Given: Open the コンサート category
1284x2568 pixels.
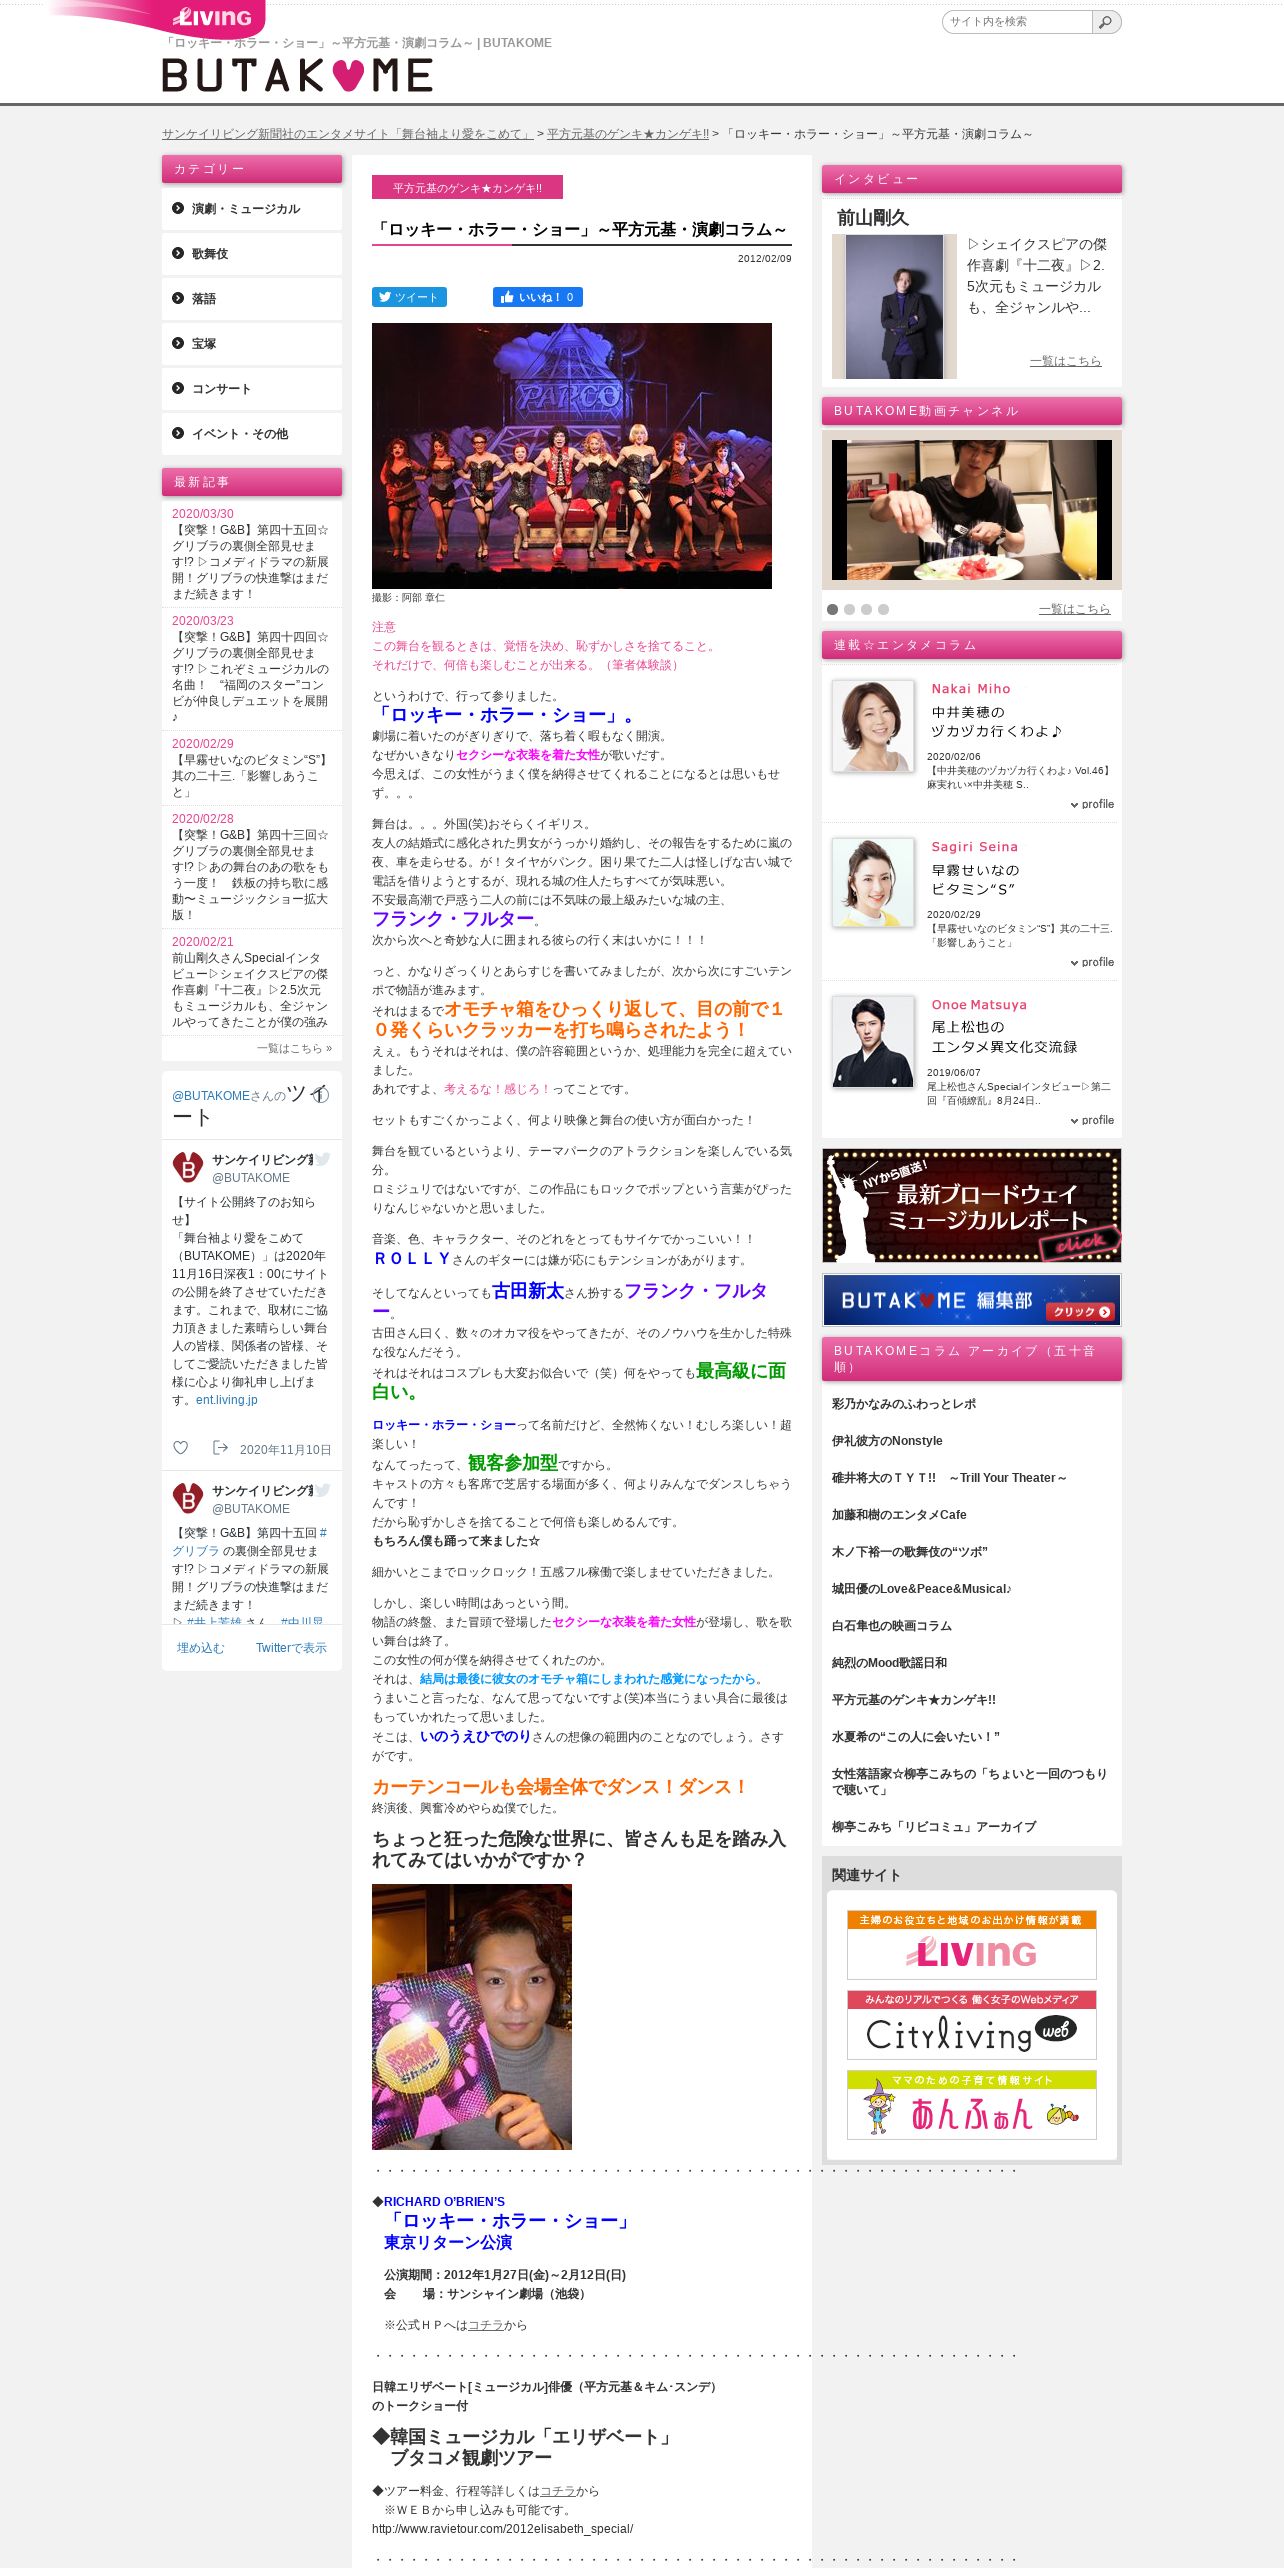Looking at the screenshot, I should click(252, 389).
